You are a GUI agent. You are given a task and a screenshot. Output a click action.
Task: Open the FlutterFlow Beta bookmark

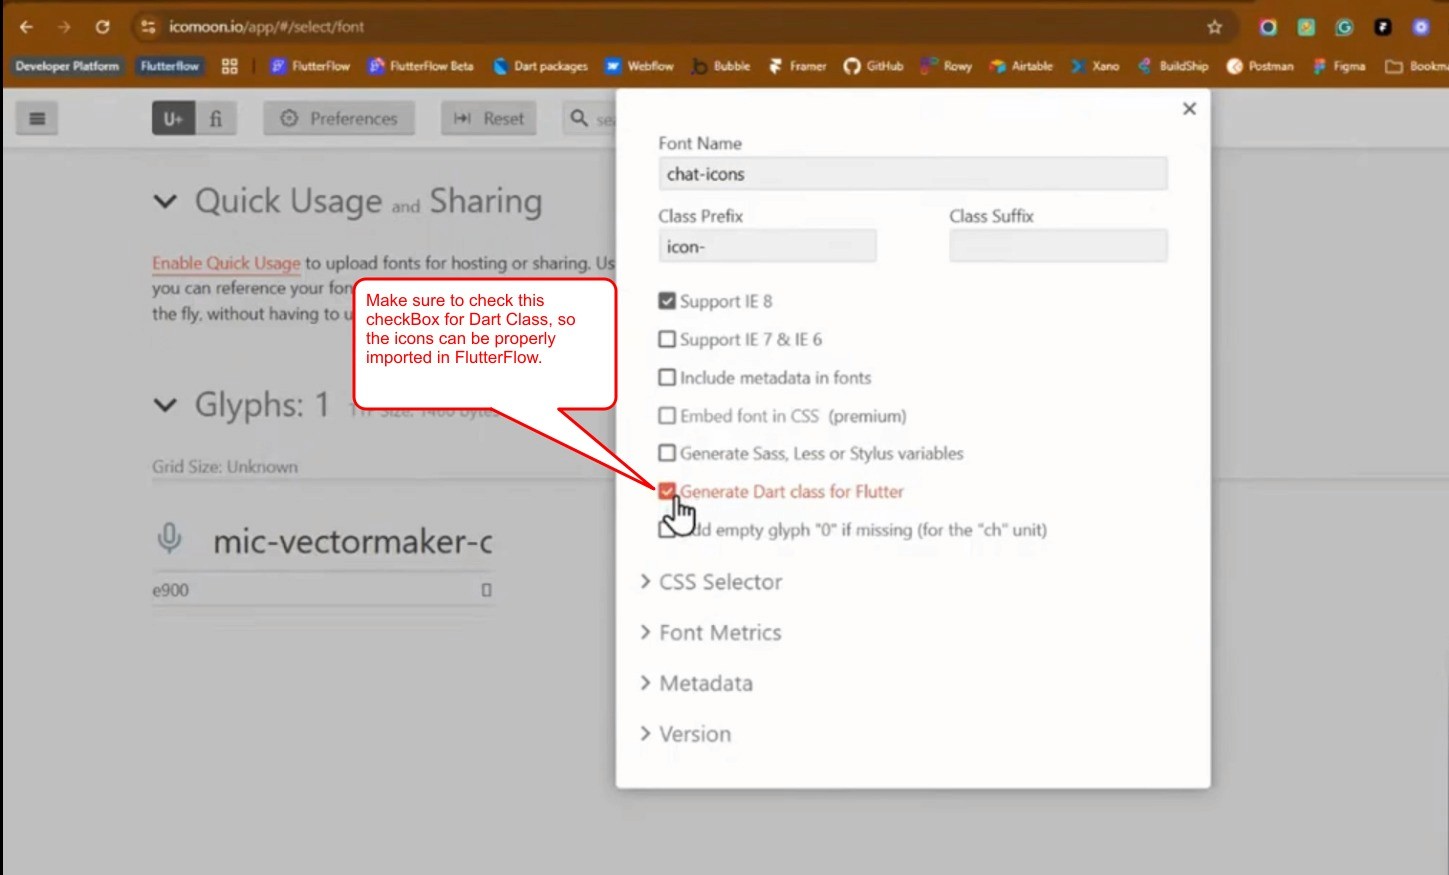[x=421, y=66]
